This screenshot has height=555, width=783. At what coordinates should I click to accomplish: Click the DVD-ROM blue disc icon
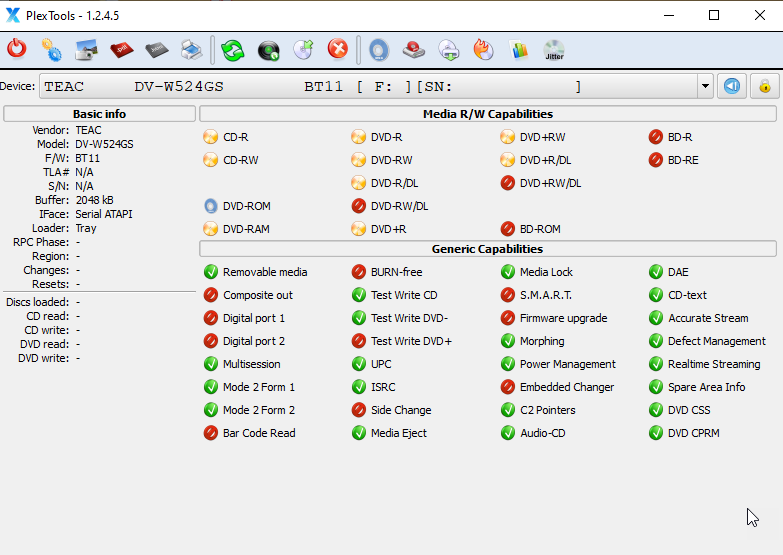[x=211, y=206]
